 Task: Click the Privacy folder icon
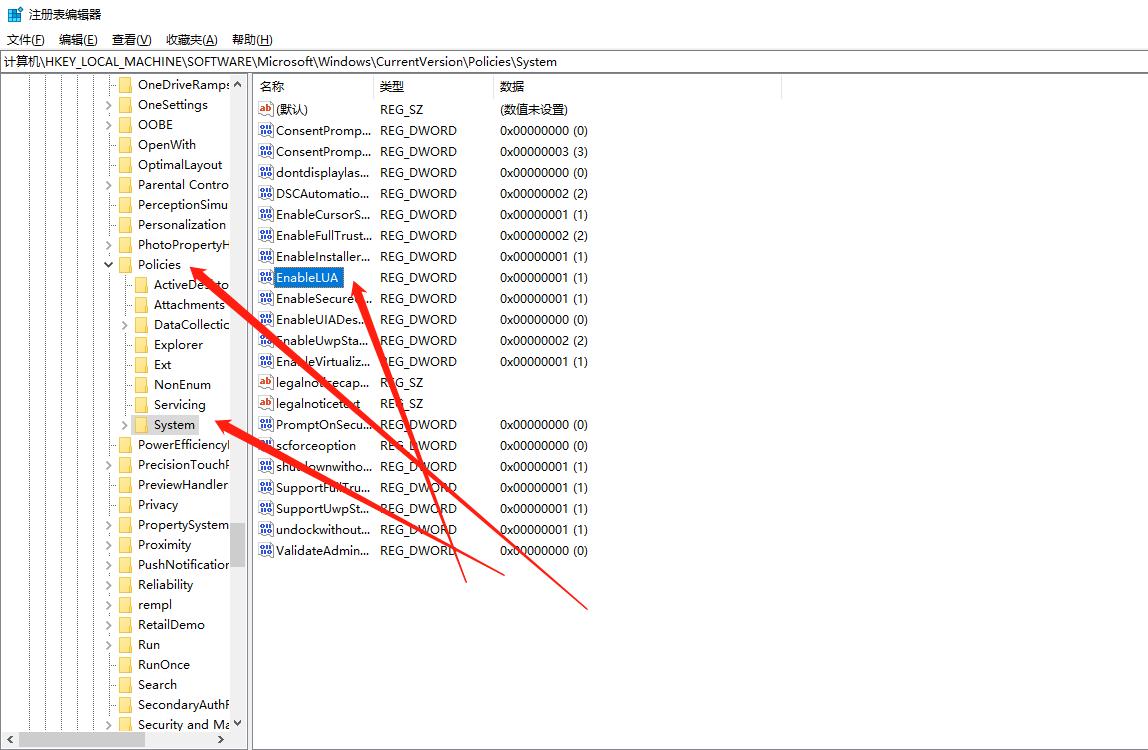tap(125, 505)
